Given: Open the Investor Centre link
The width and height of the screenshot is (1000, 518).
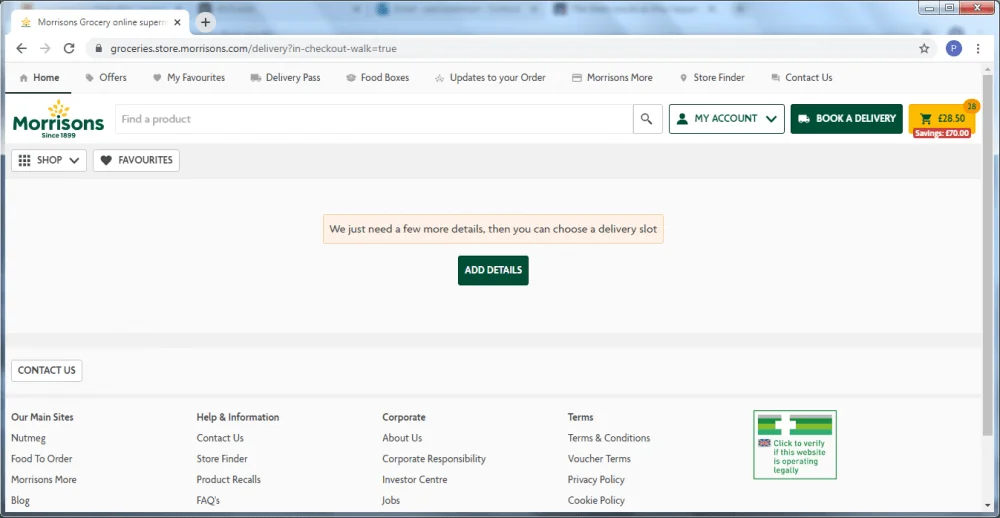Looking at the screenshot, I should pos(415,480).
